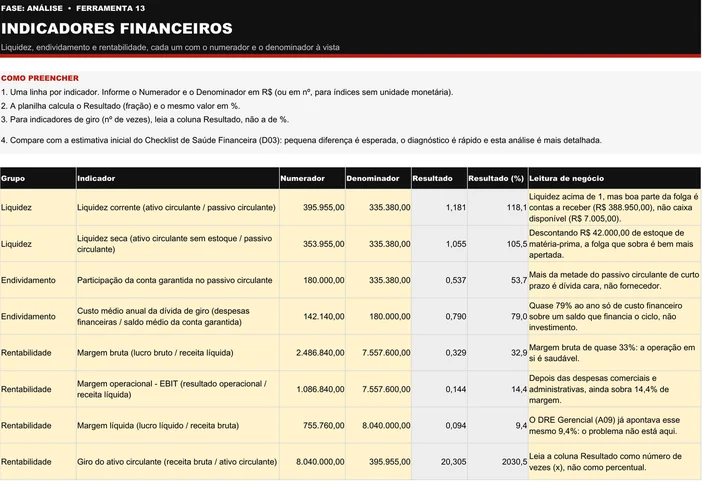
Task: Select the note 'Depois das despesas comerciais'
Action: (x=614, y=389)
